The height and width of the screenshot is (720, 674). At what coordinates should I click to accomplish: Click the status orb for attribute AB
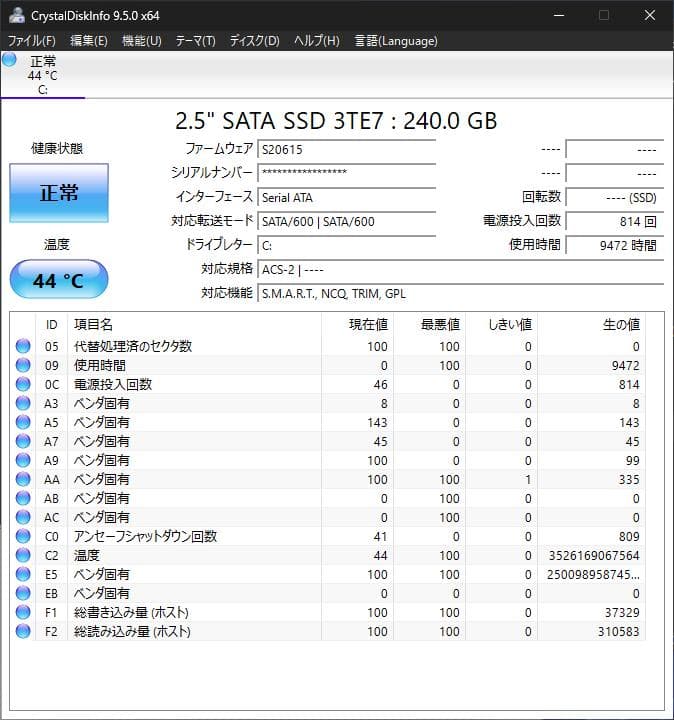pos(23,498)
